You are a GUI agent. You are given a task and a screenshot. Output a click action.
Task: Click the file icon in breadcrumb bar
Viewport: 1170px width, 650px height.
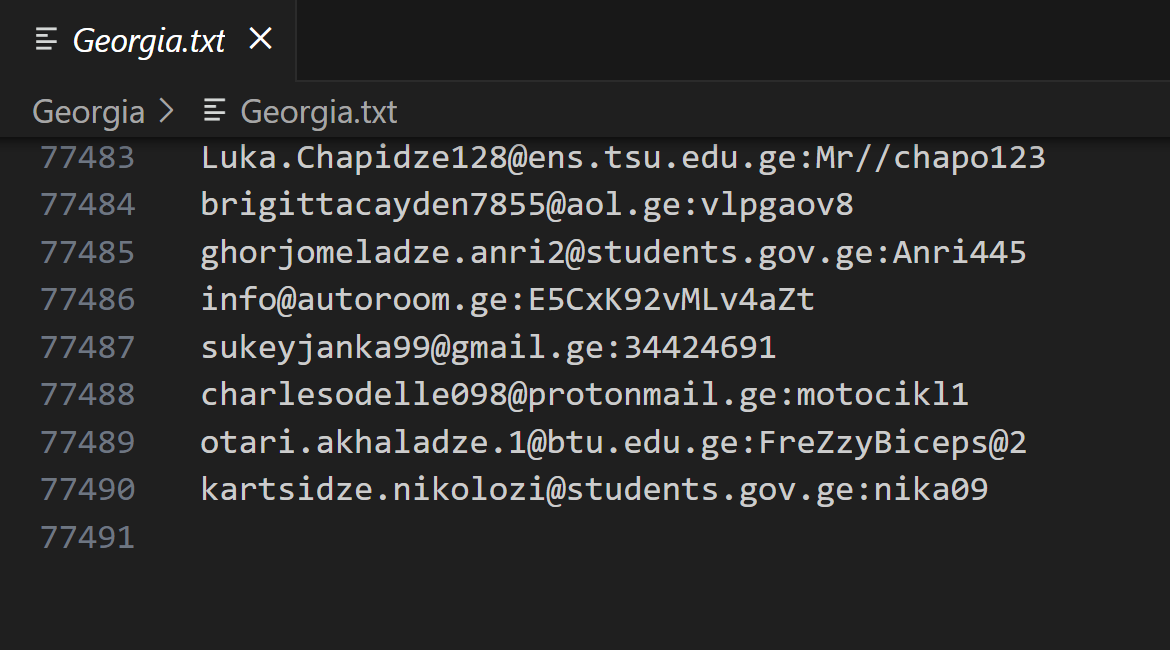(214, 112)
